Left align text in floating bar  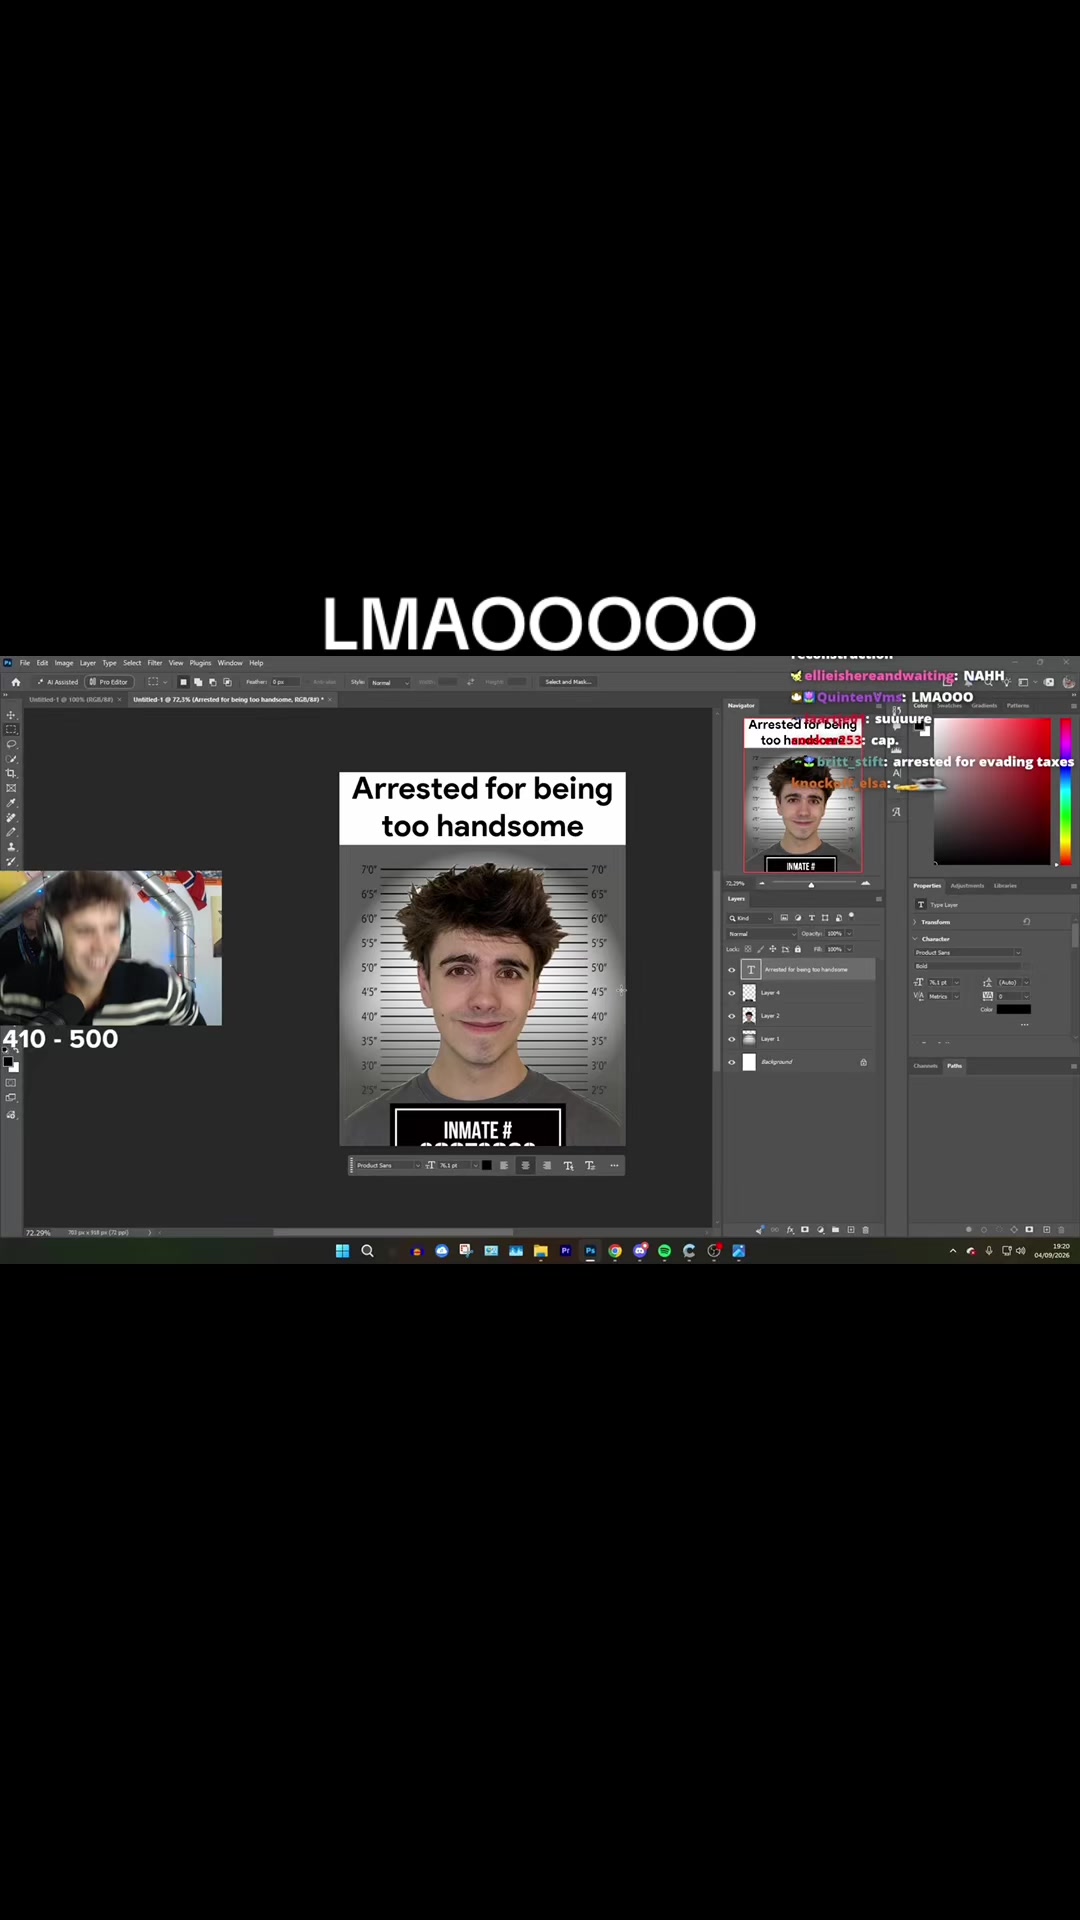coord(504,1165)
